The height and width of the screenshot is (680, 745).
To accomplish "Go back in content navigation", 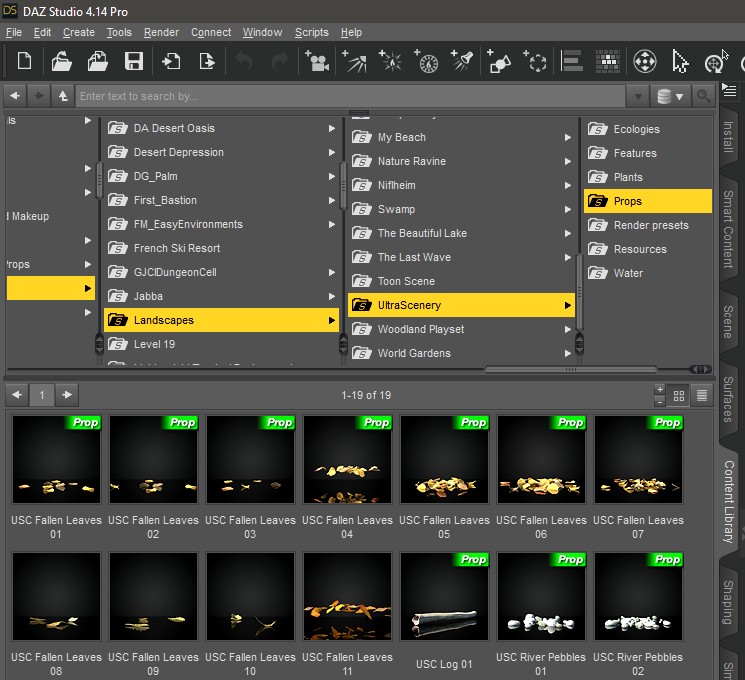I will [15, 96].
